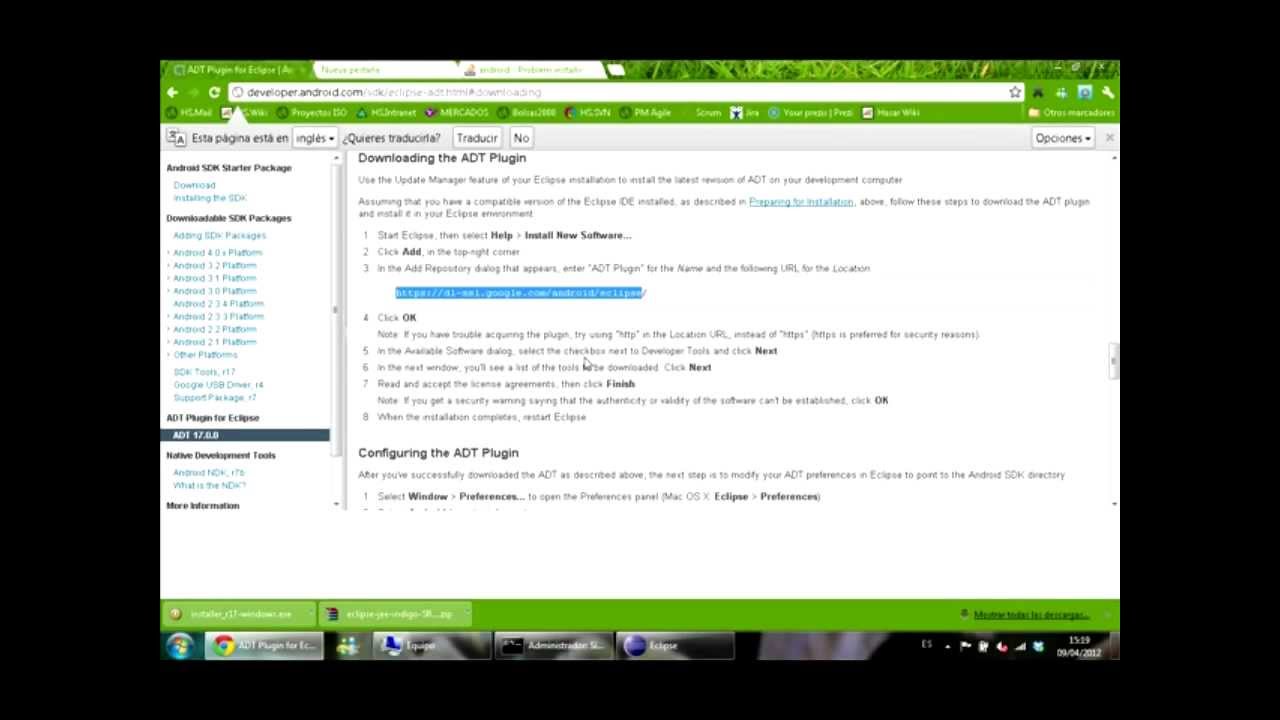Open the installer_r17-windows.exe download
The image size is (1280, 720).
(x=240, y=614)
